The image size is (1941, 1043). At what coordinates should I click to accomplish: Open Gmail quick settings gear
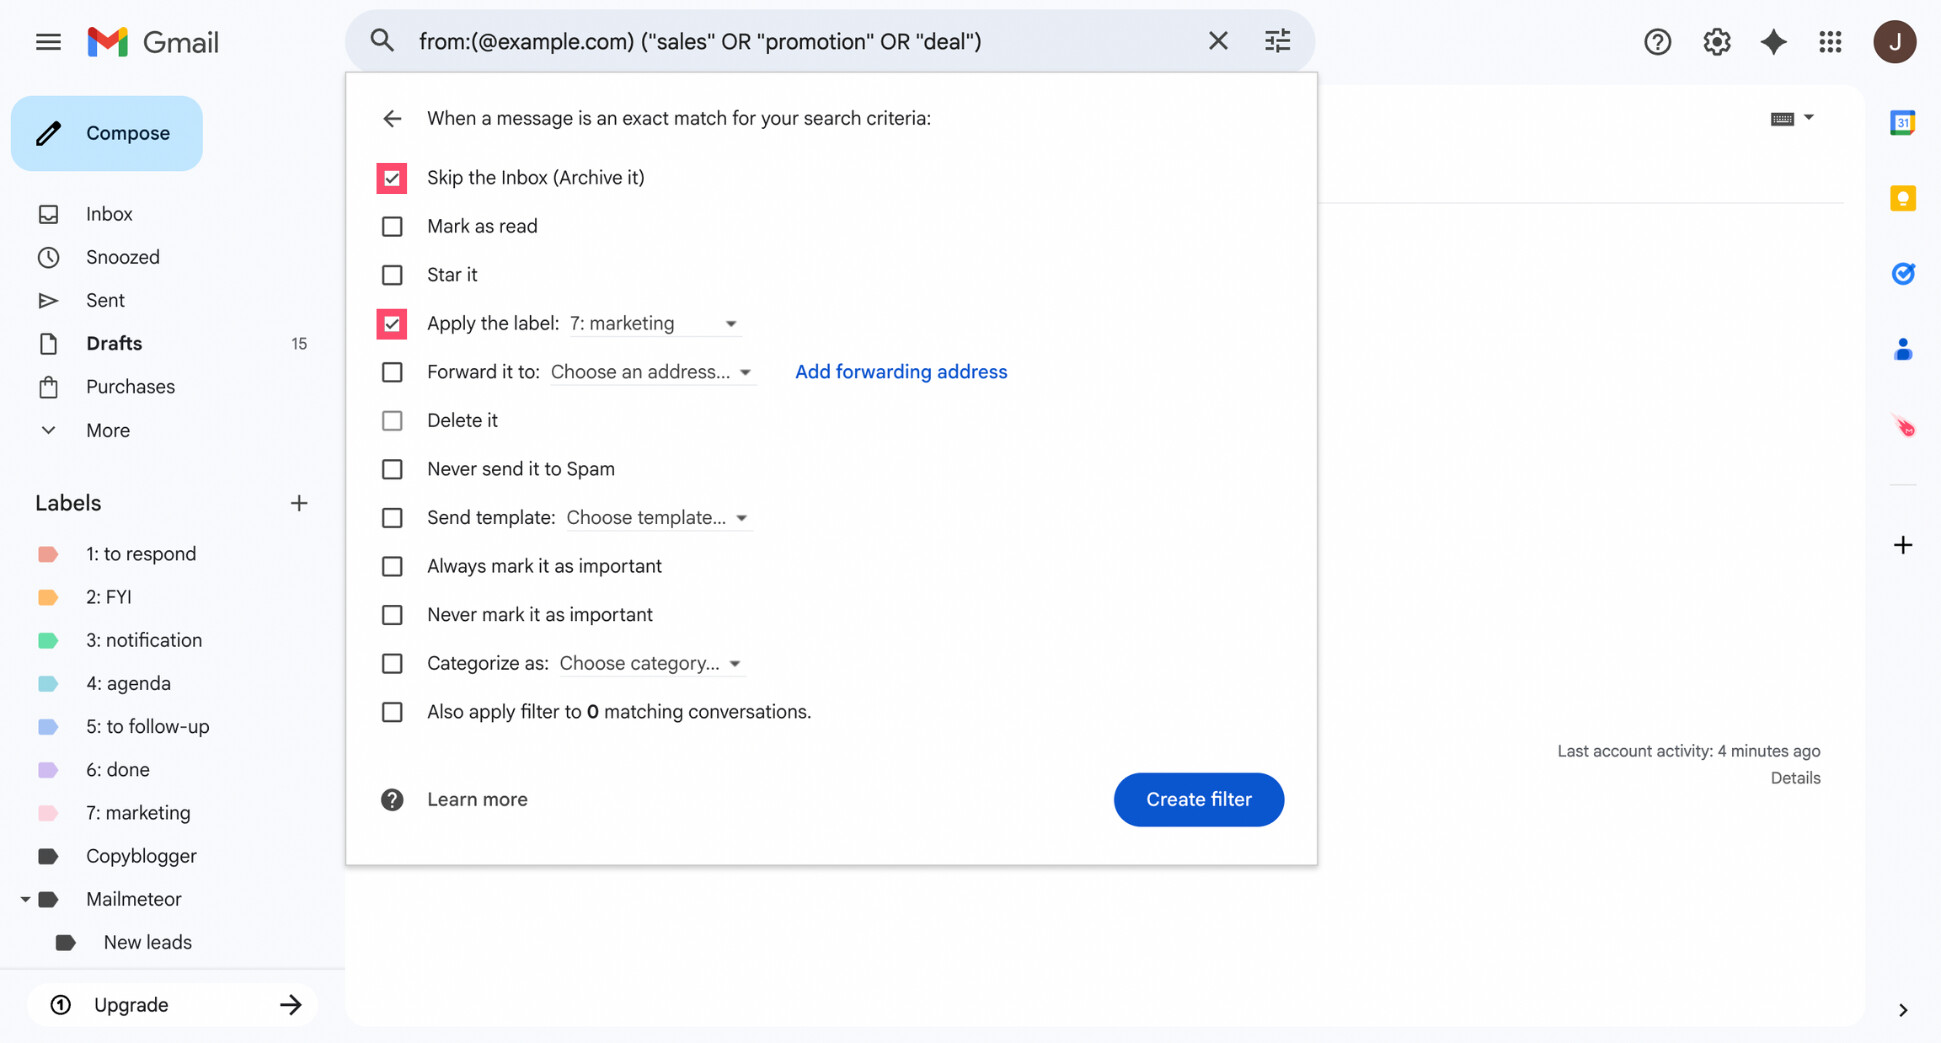point(1717,41)
